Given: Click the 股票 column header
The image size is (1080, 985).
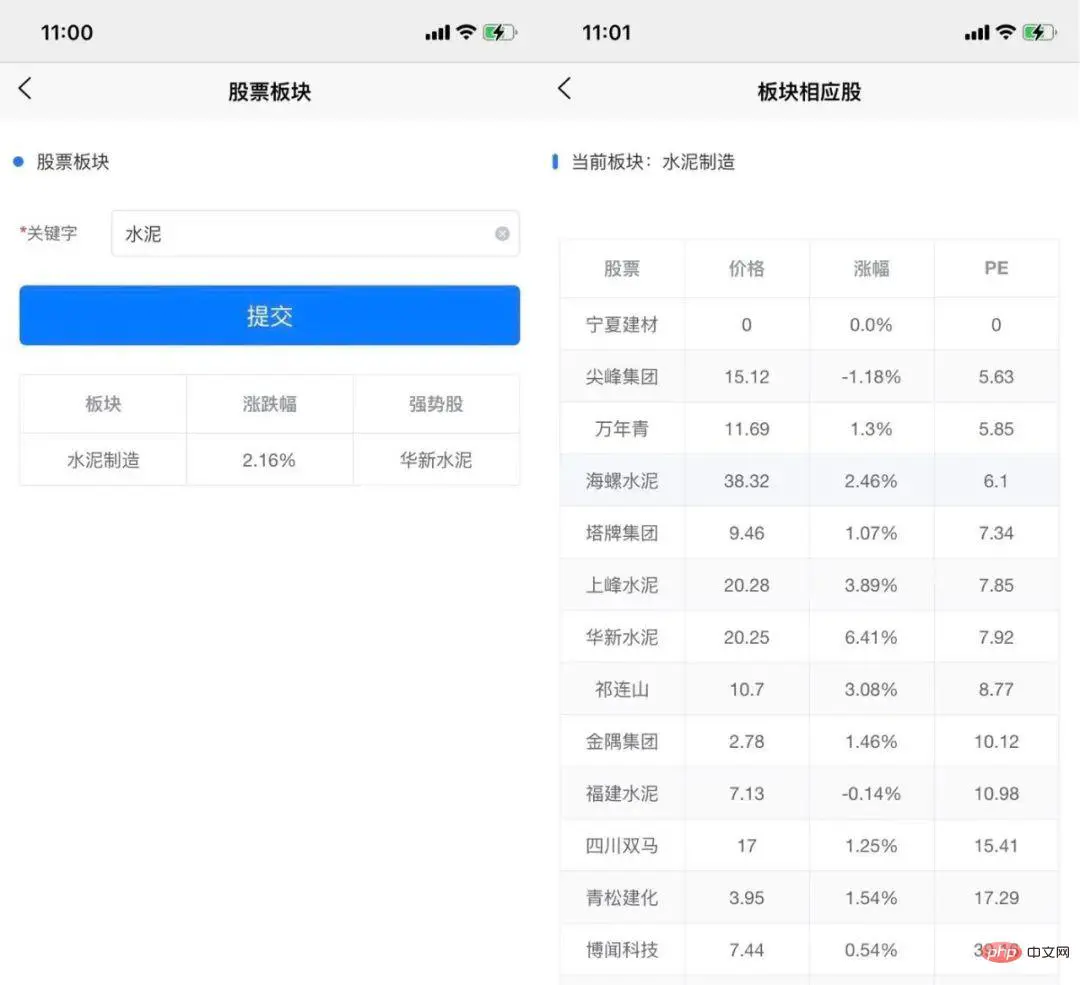Looking at the screenshot, I should [x=622, y=268].
